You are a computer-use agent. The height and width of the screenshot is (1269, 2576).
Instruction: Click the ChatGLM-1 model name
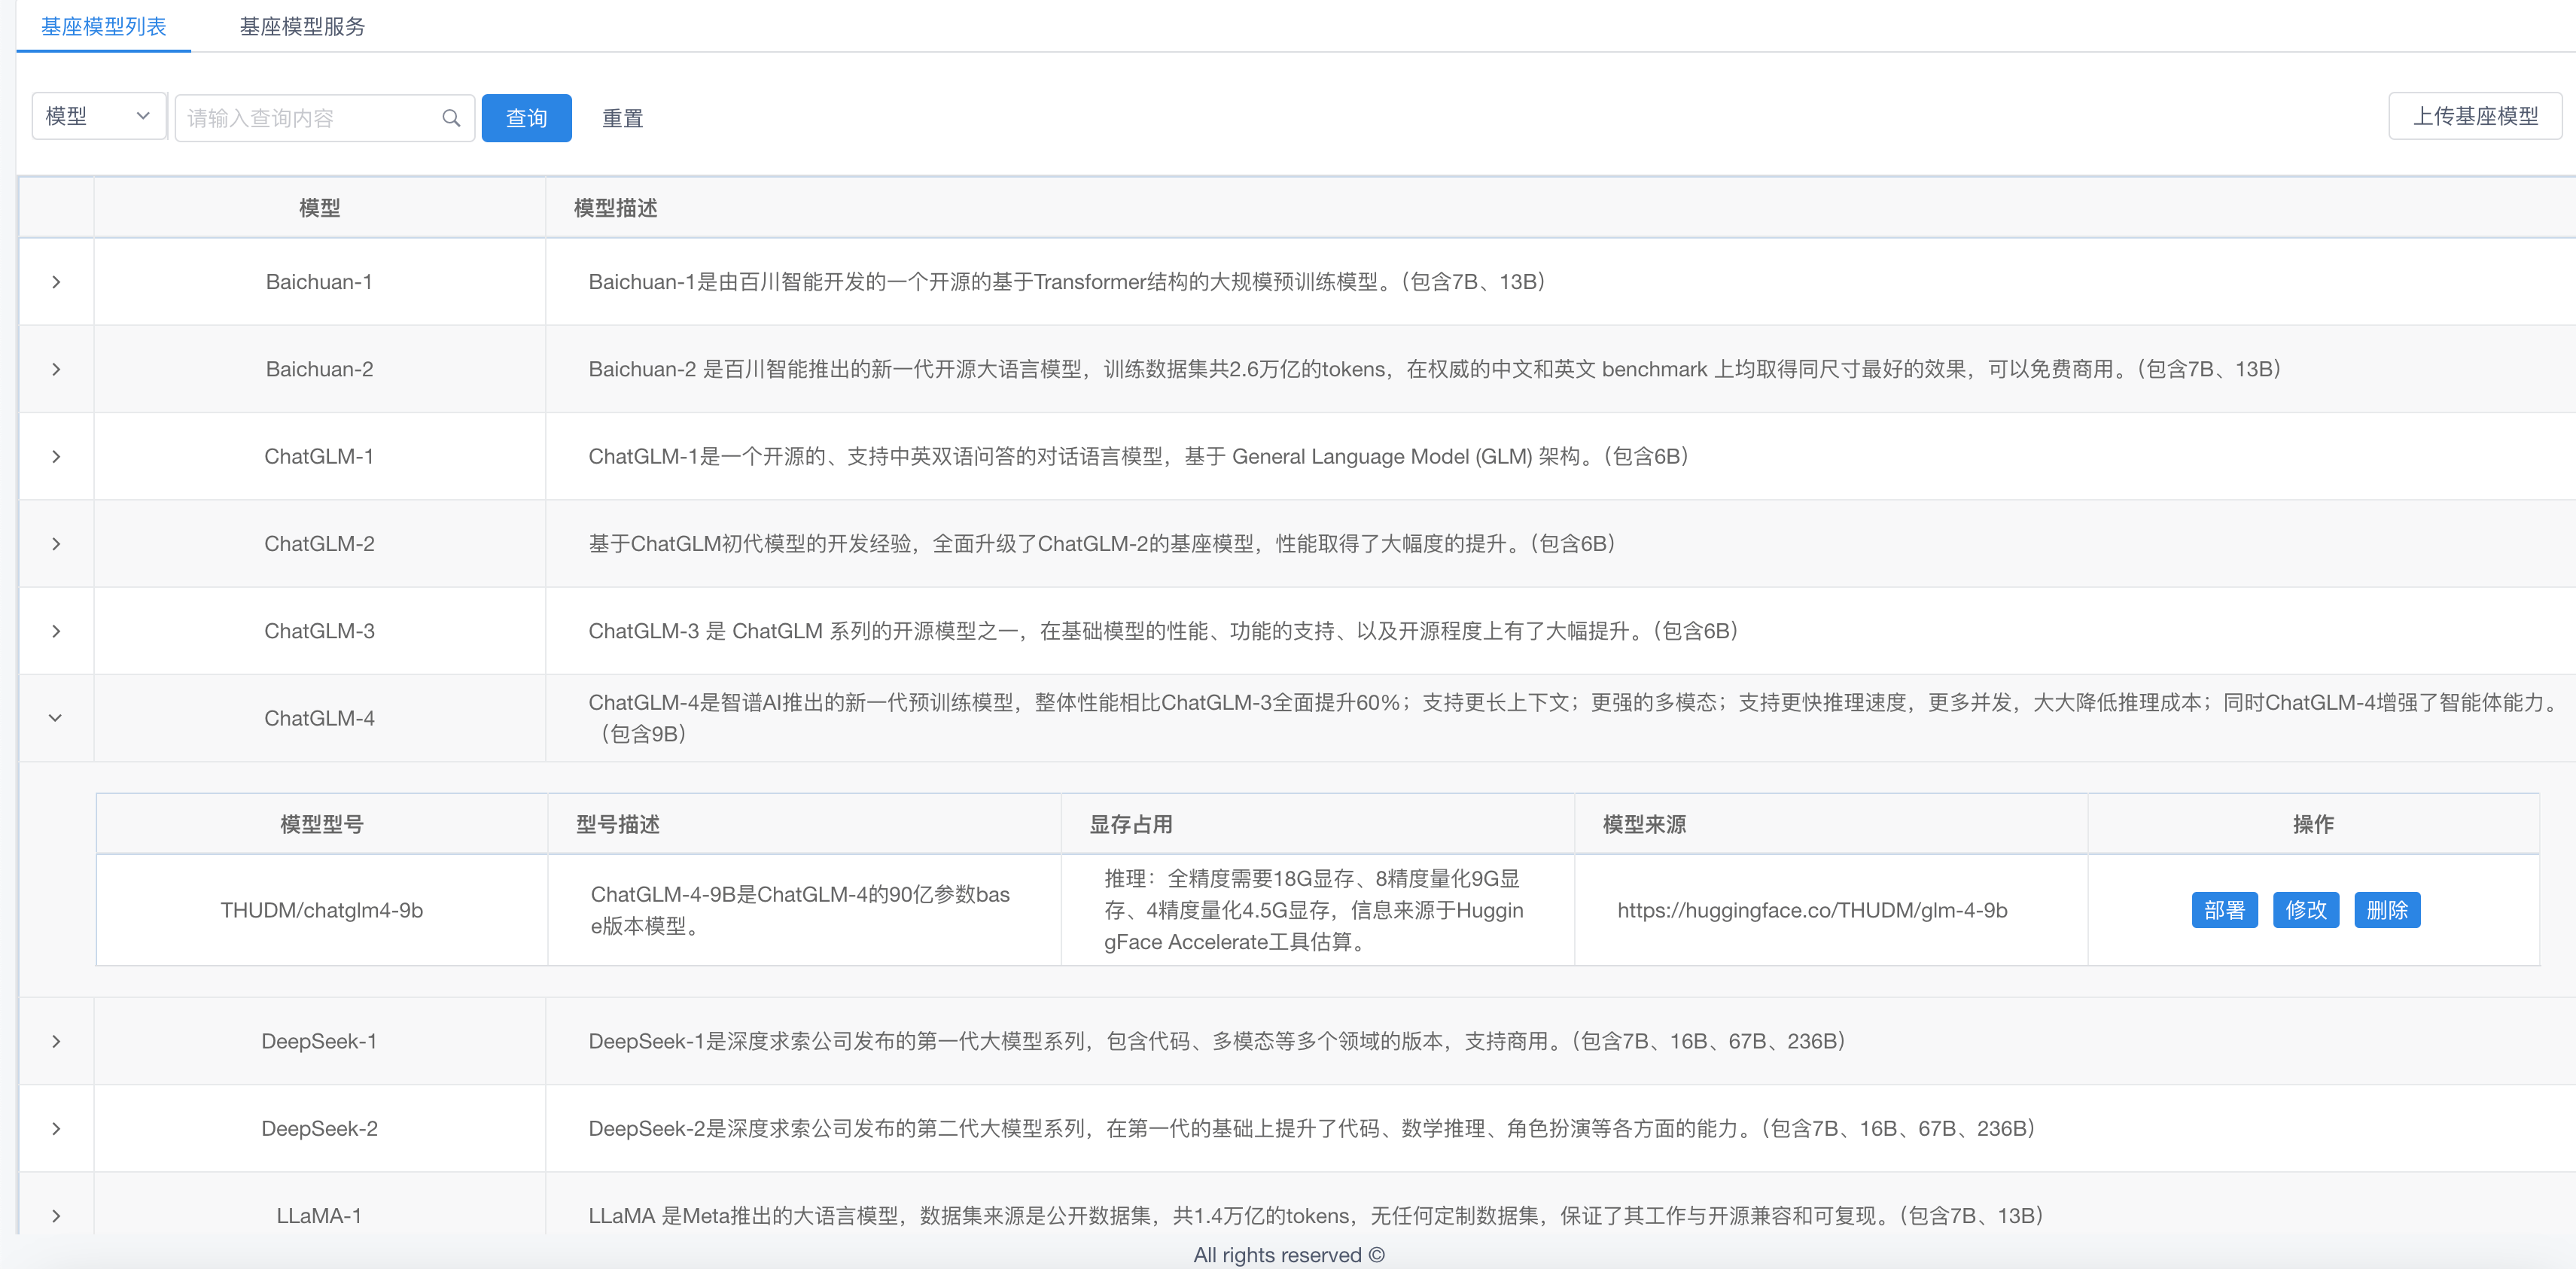point(319,456)
